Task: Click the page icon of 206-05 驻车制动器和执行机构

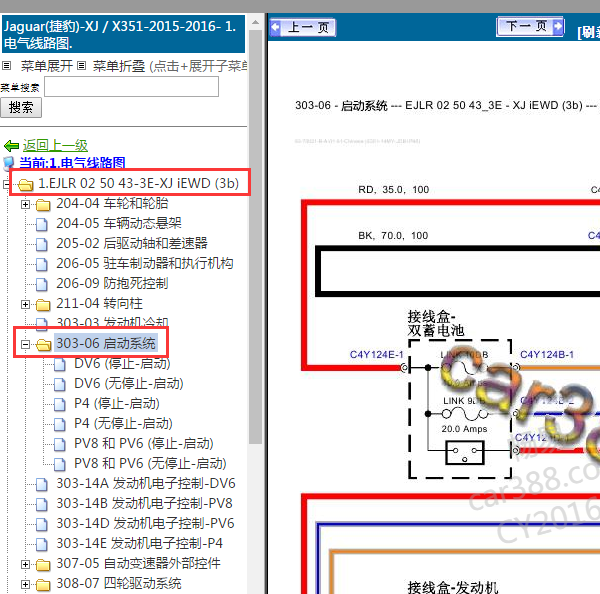Action: [x=42, y=264]
